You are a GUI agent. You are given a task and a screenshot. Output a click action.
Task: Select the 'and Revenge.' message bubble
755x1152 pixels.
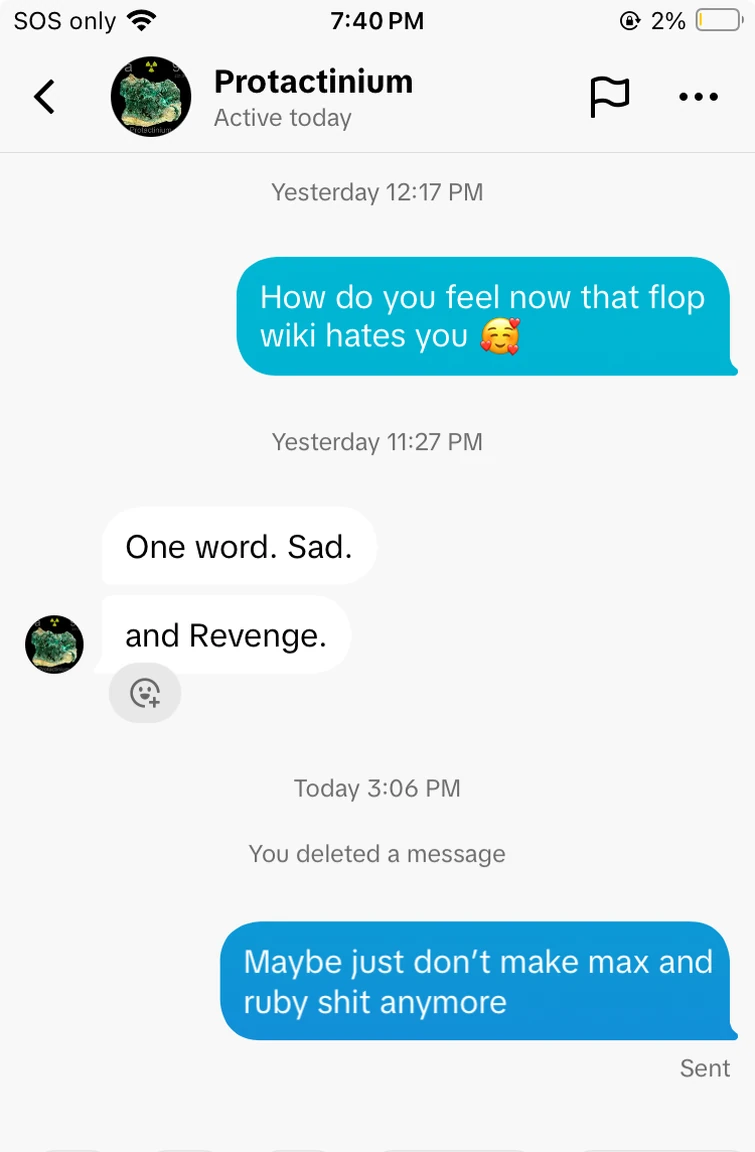coord(226,636)
